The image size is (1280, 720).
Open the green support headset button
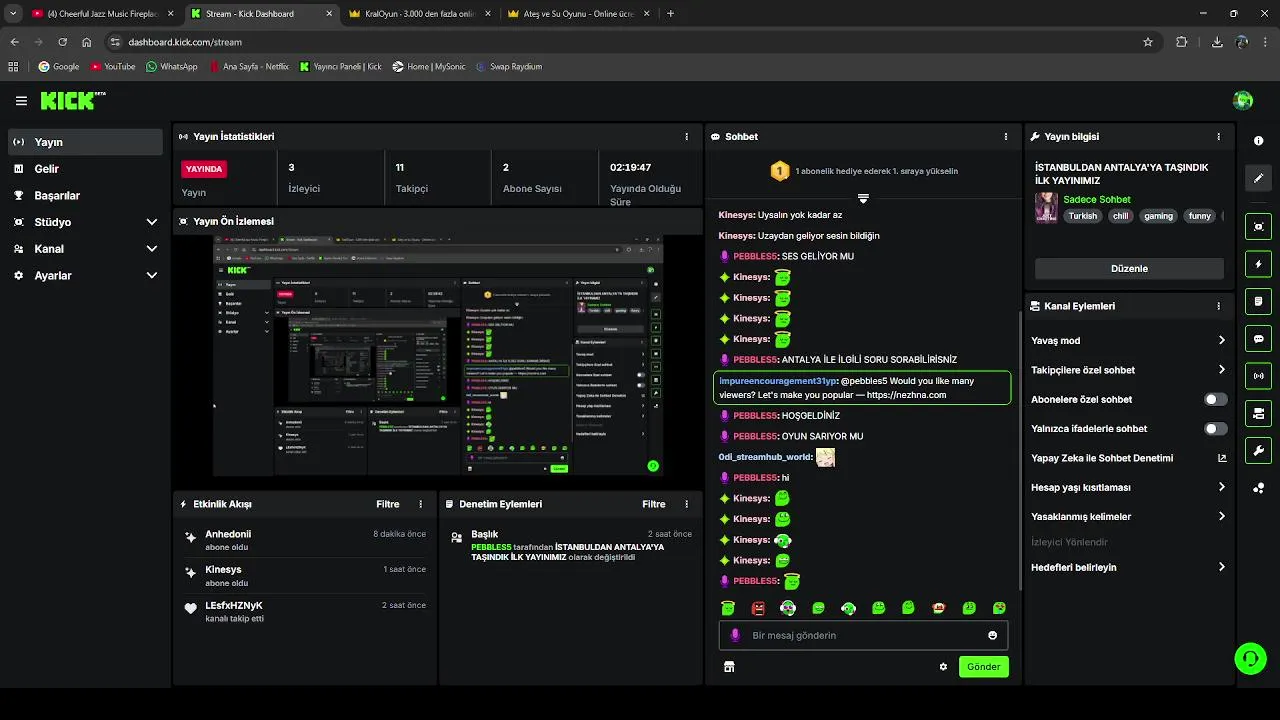coord(1250,658)
